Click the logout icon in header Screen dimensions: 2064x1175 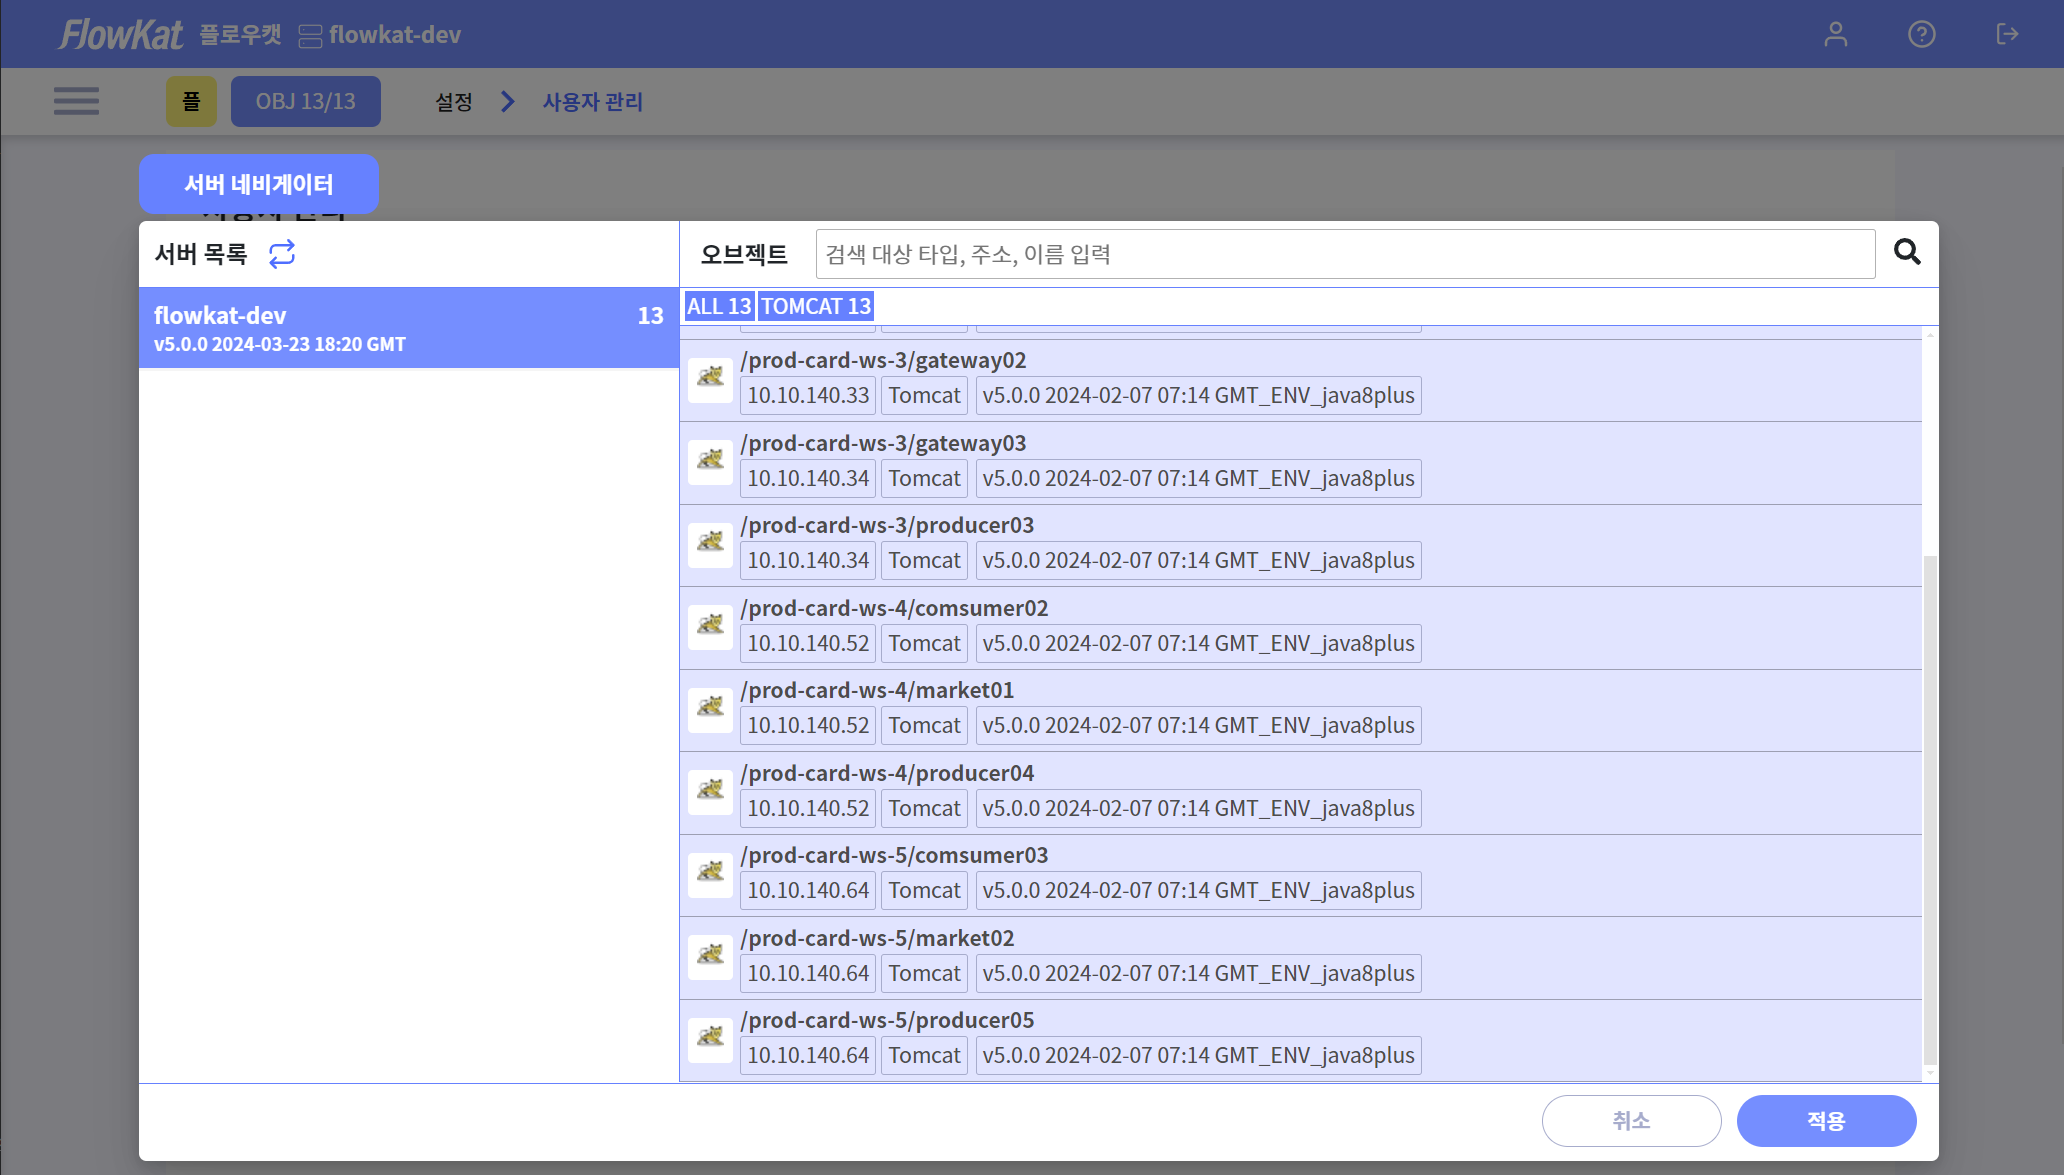pyautogui.click(x=2006, y=34)
